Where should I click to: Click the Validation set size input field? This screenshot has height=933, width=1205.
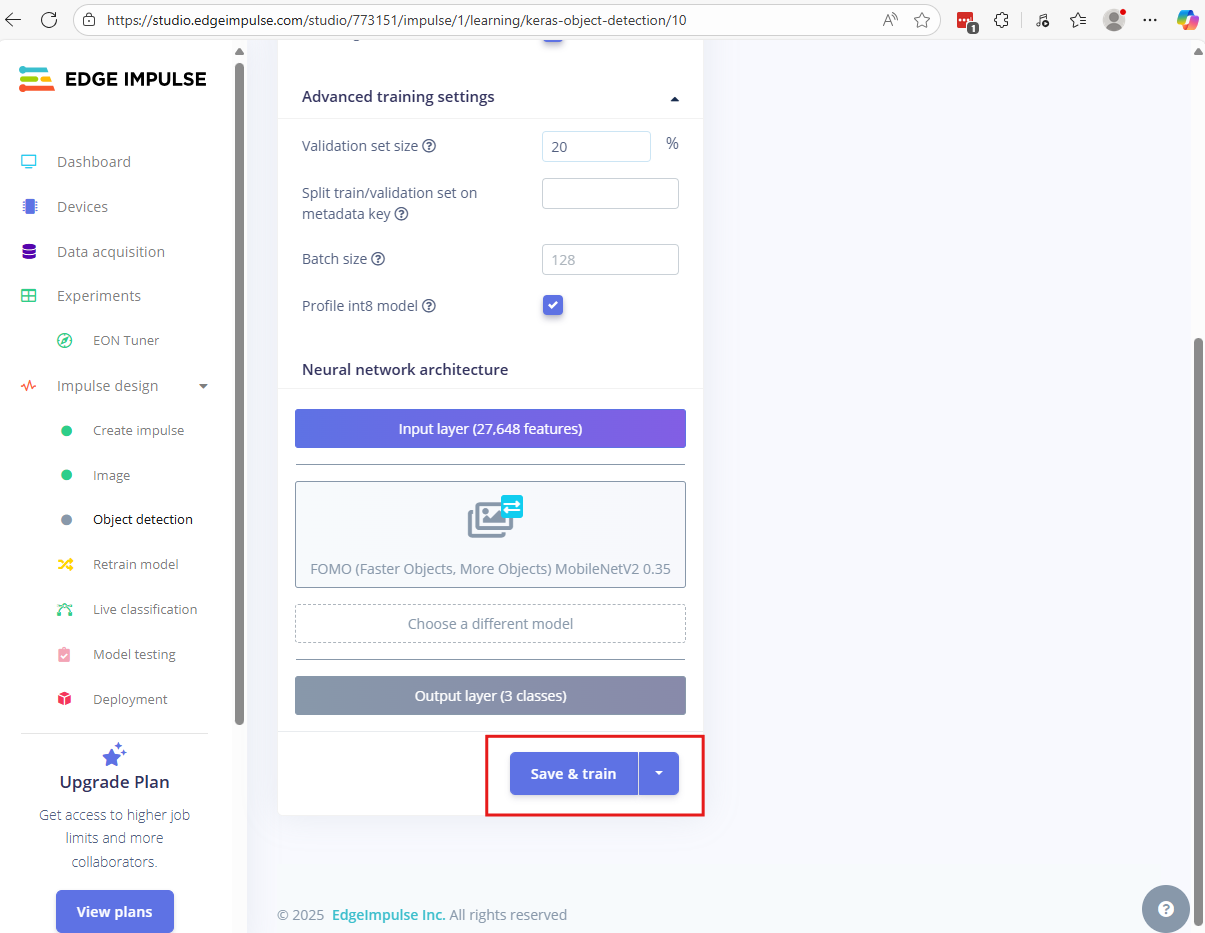(x=596, y=147)
